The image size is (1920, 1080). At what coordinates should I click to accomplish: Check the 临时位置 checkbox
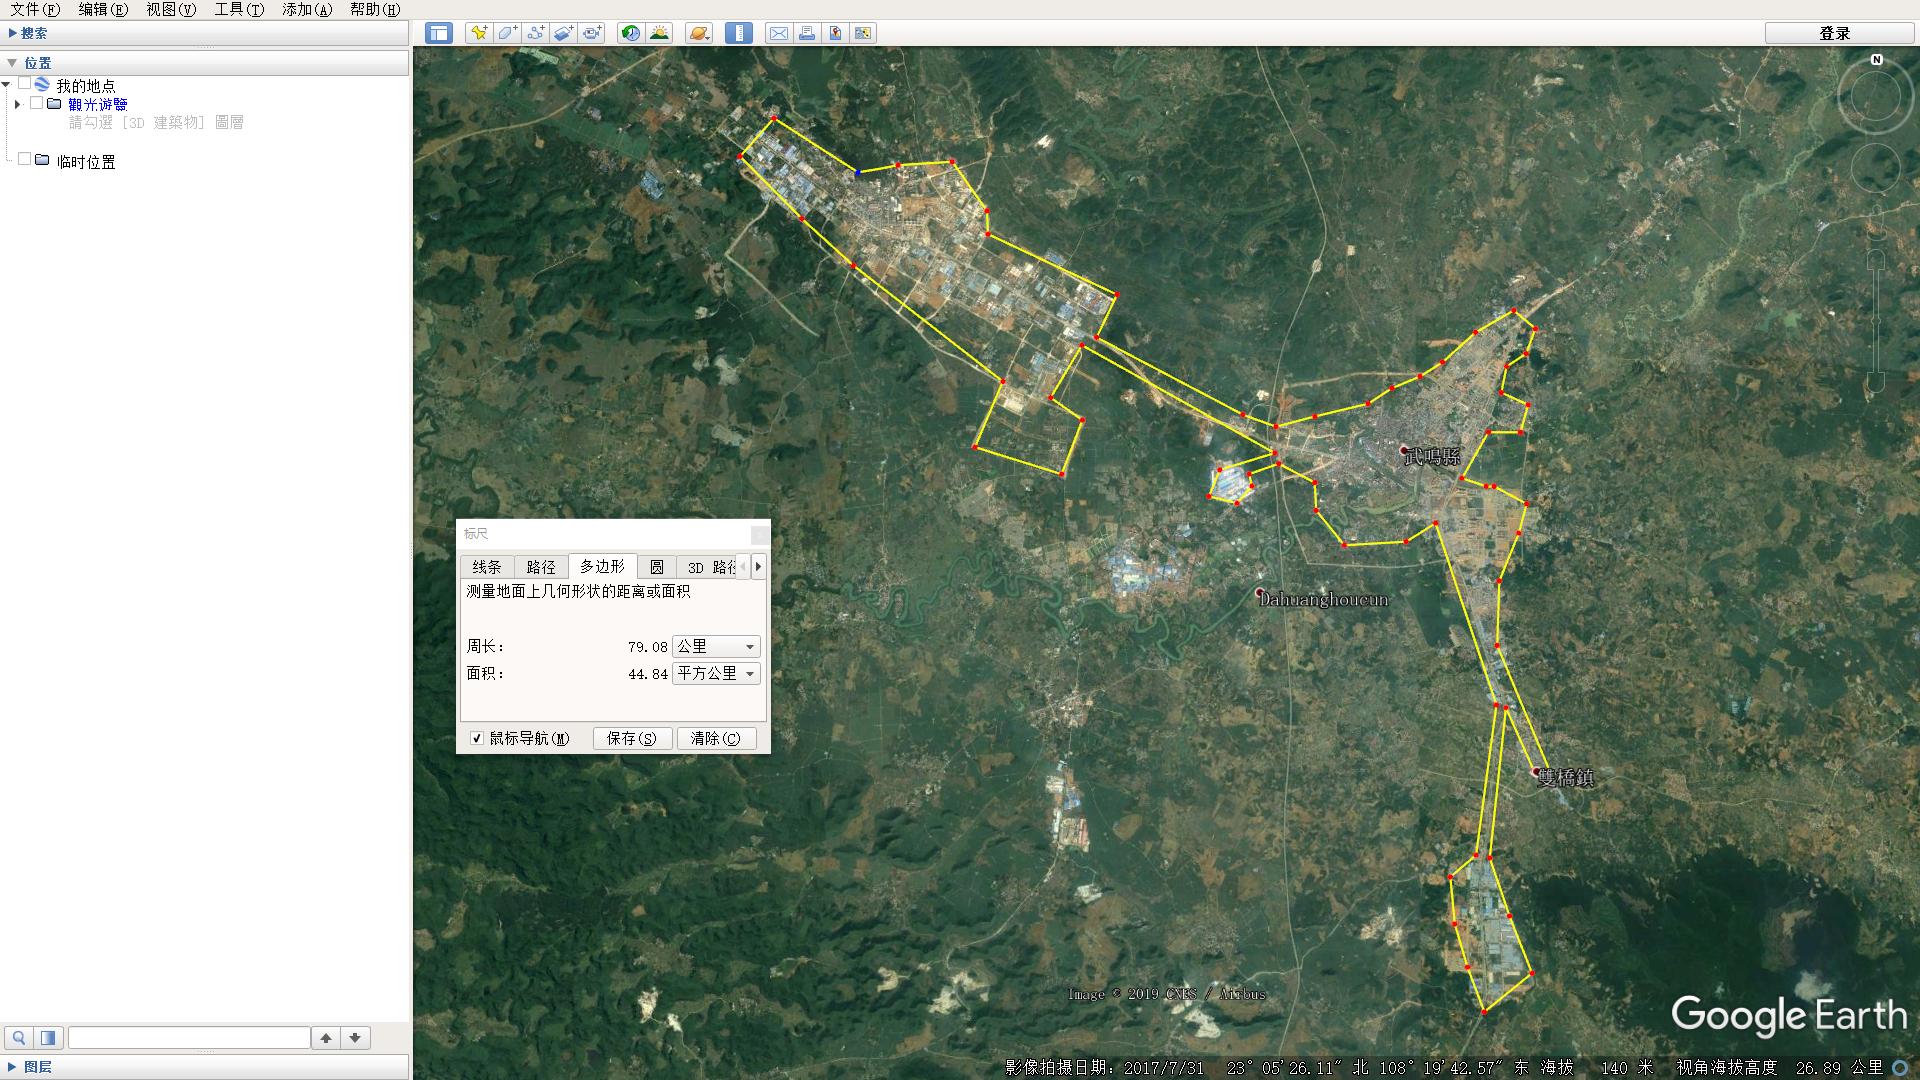(24, 160)
